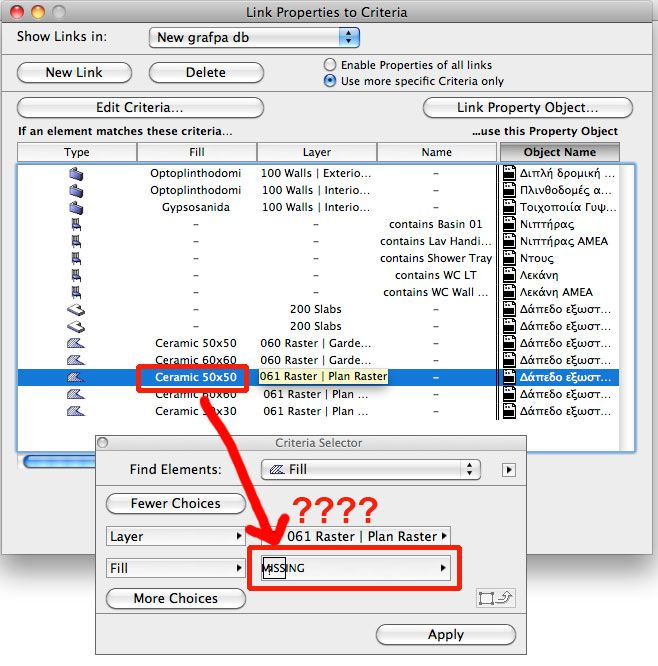658x666 pixels.
Task: Click the Delete button
Action: (206, 73)
